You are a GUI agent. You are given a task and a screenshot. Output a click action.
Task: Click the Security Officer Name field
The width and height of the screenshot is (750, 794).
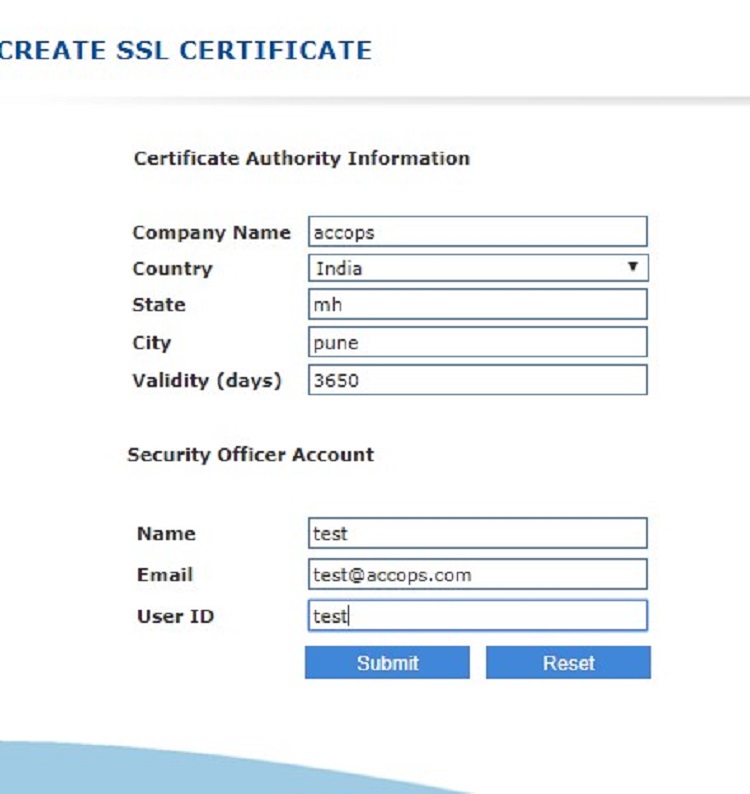point(478,533)
